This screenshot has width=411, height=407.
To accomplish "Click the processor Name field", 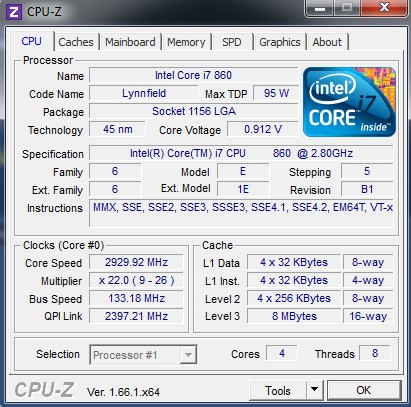I will (194, 75).
